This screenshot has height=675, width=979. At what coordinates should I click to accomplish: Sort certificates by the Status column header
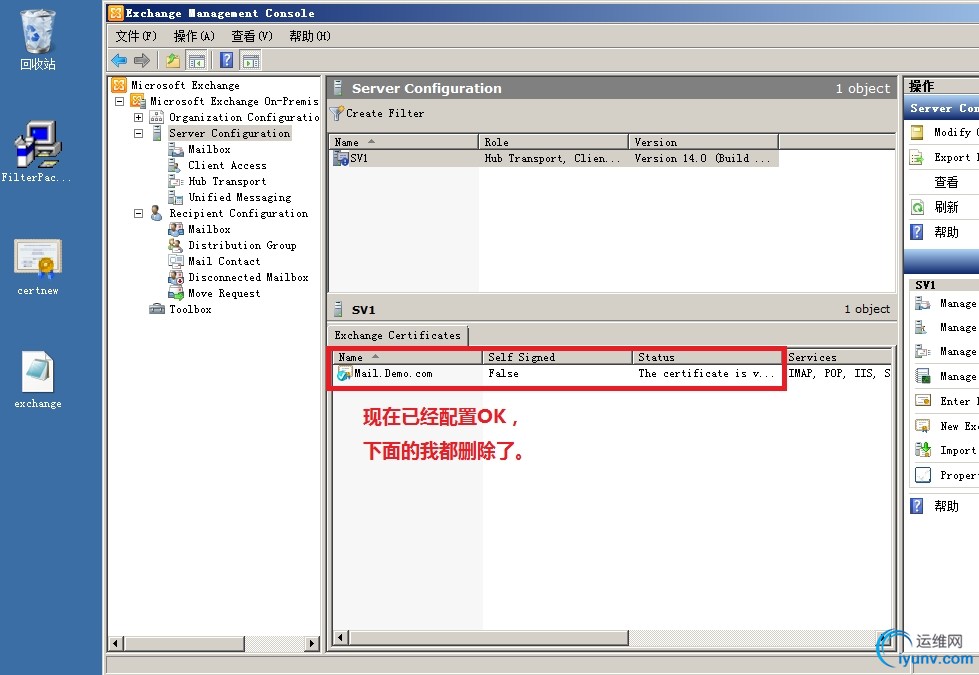pyautogui.click(x=707, y=357)
